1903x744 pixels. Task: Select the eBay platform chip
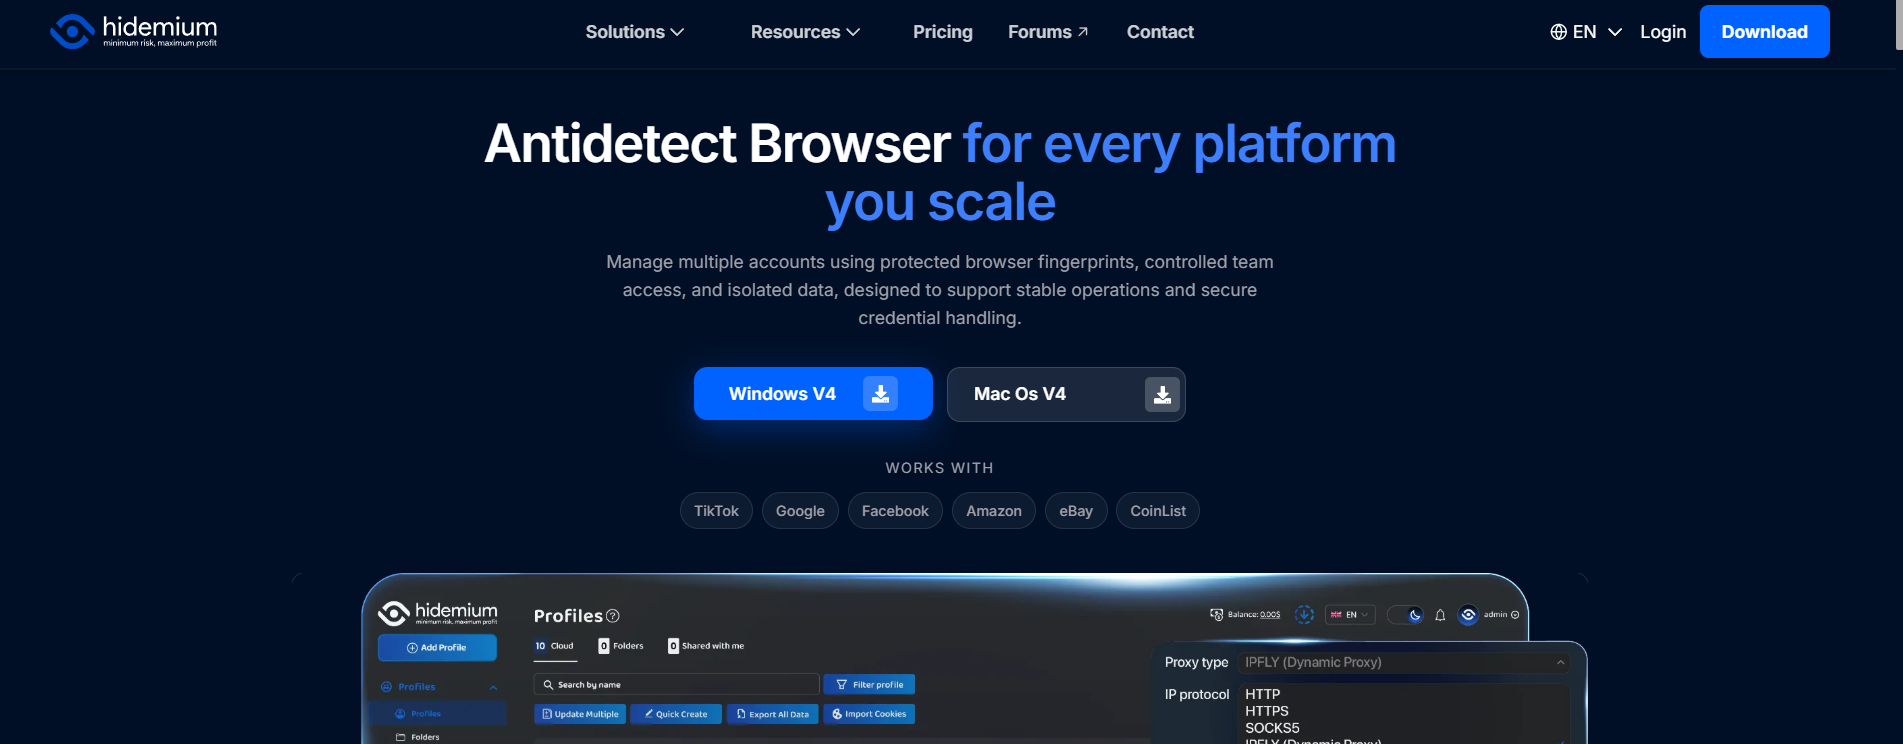point(1076,511)
